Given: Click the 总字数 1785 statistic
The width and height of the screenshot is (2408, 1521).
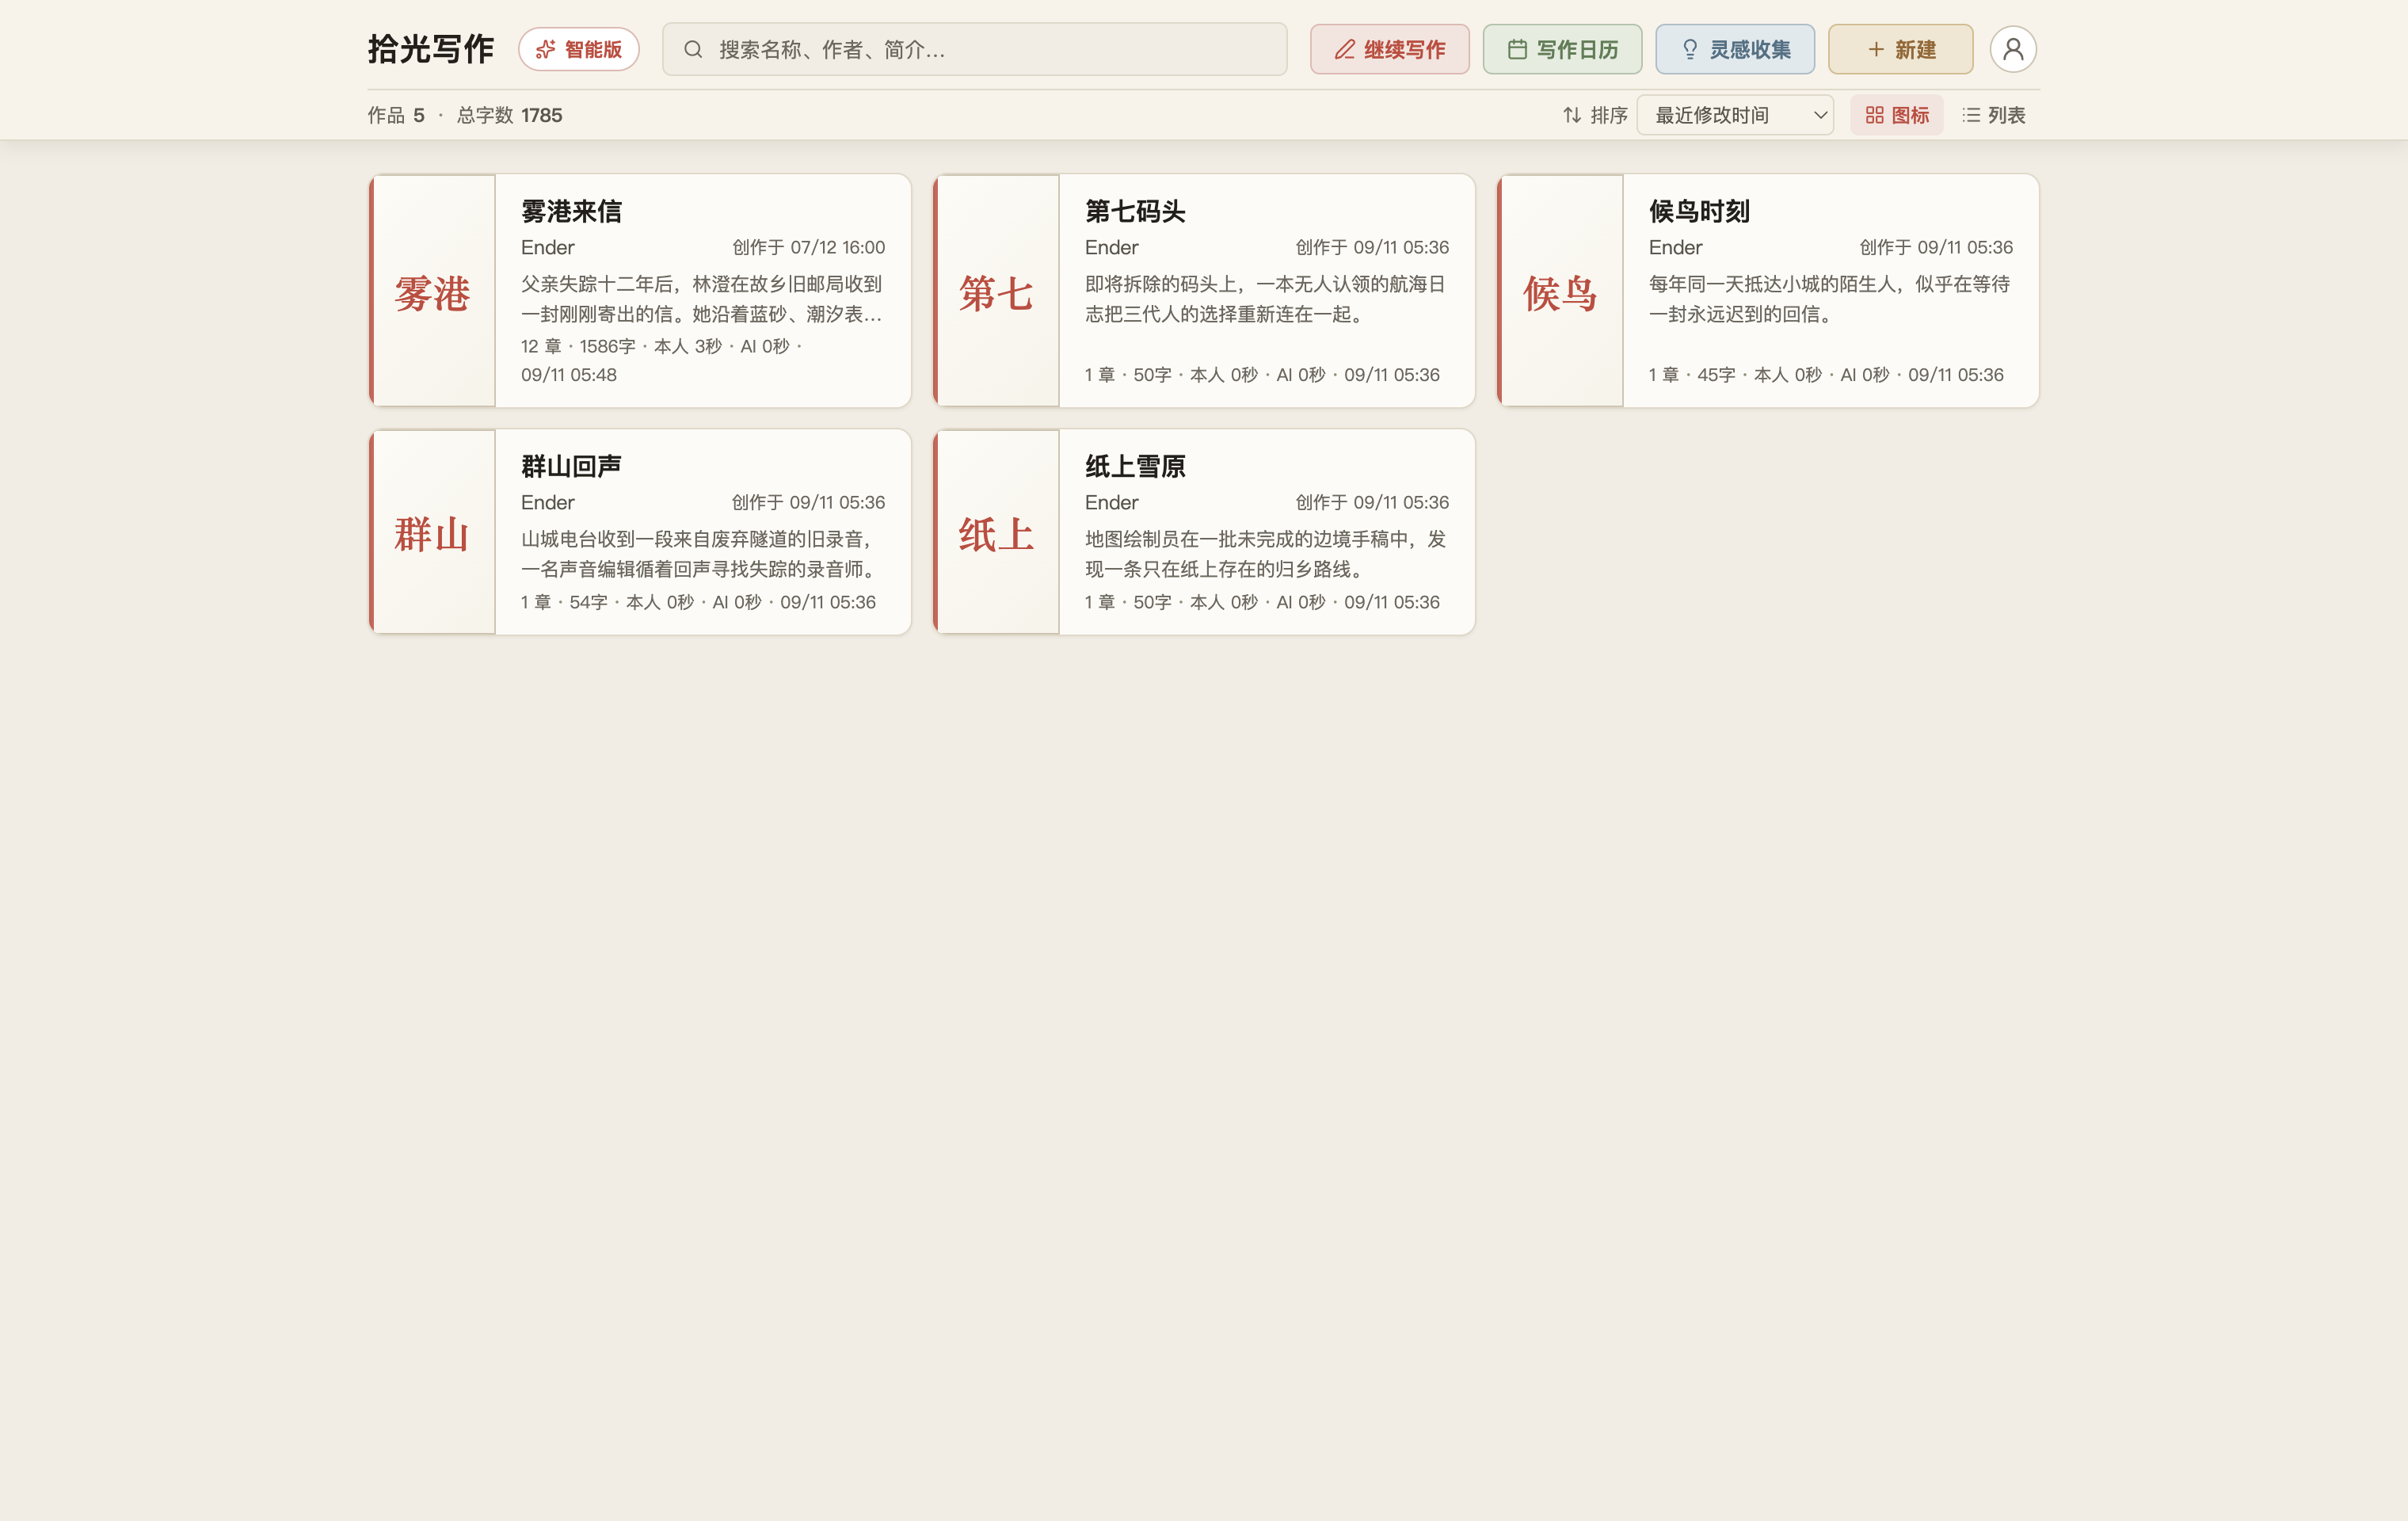Looking at the screenshot, I should pos(510,115).
